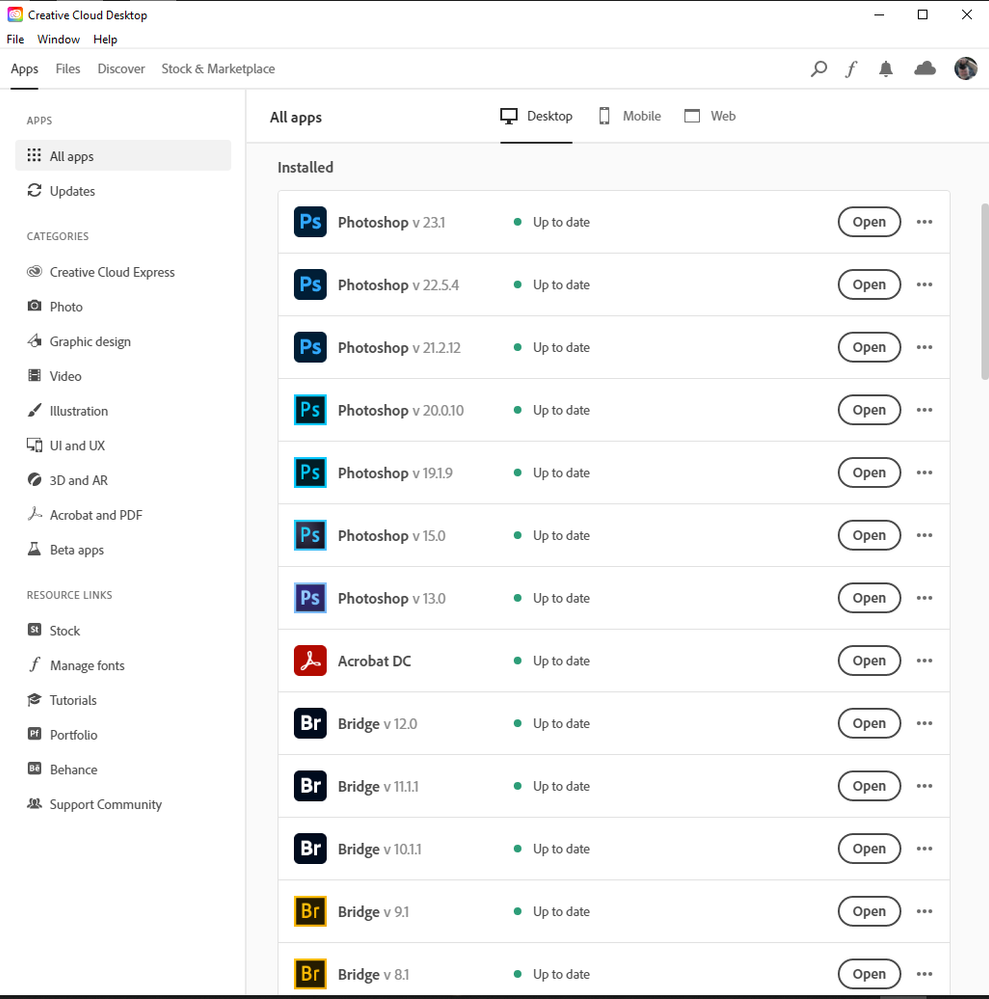Open more options for Photoshop v 22.5.4
This screenshot has width=989, height=999.
coord(924,284)
